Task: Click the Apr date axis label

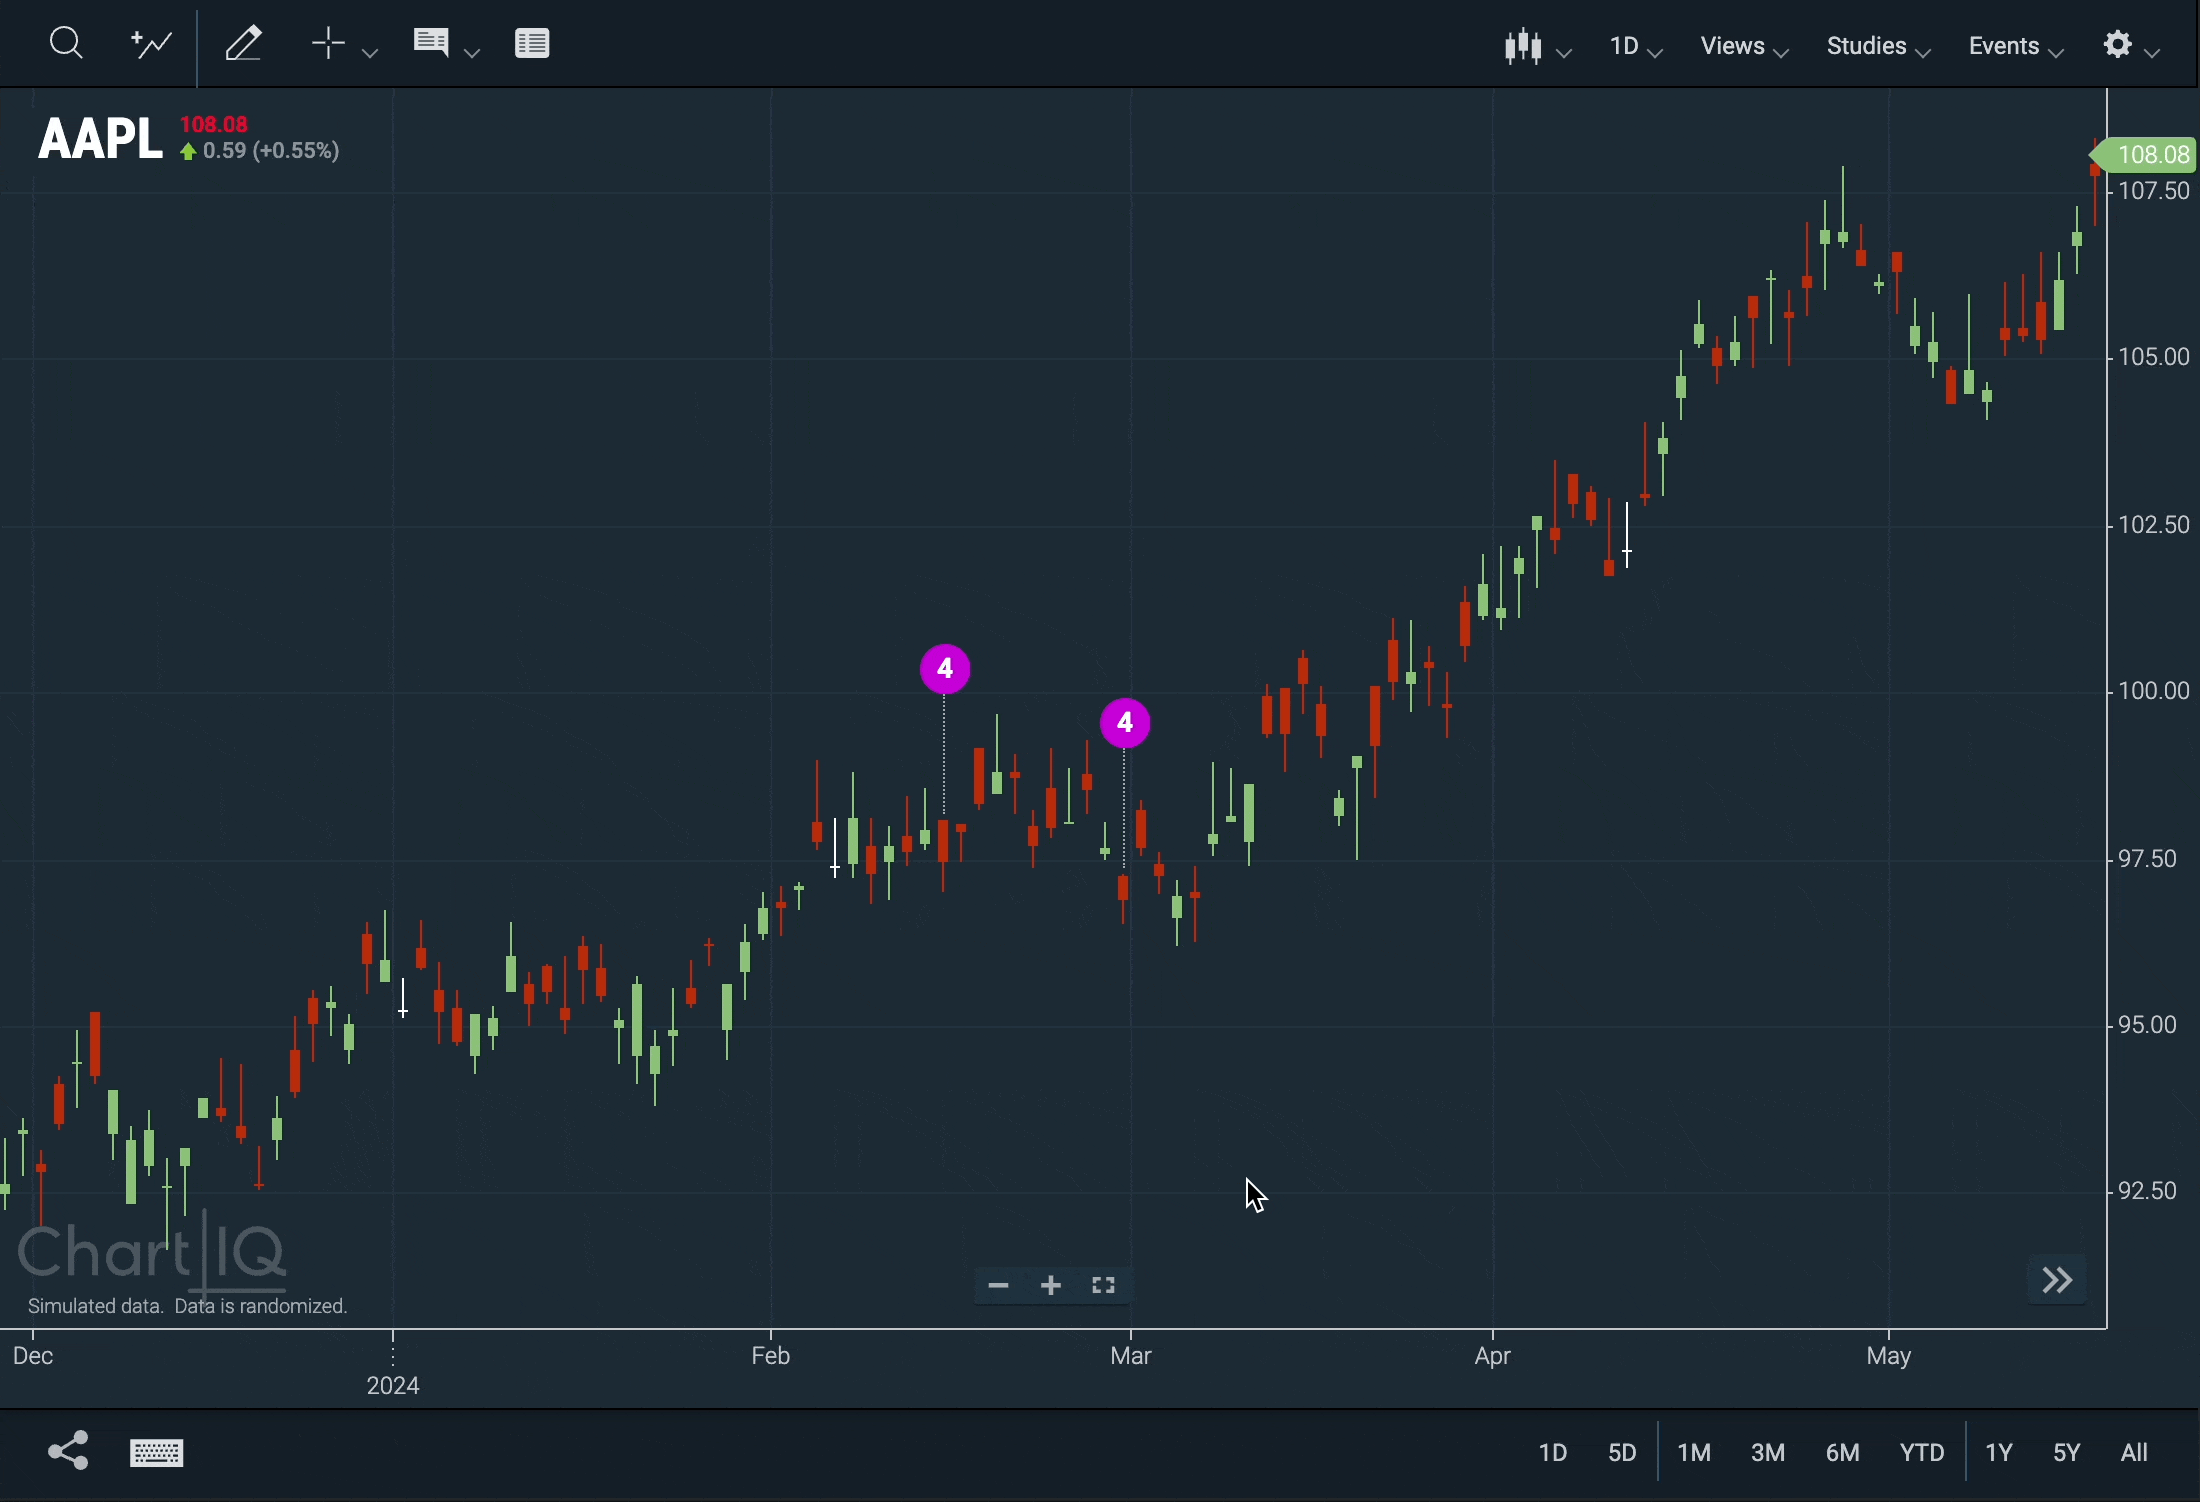Action: point(1494,1357)
